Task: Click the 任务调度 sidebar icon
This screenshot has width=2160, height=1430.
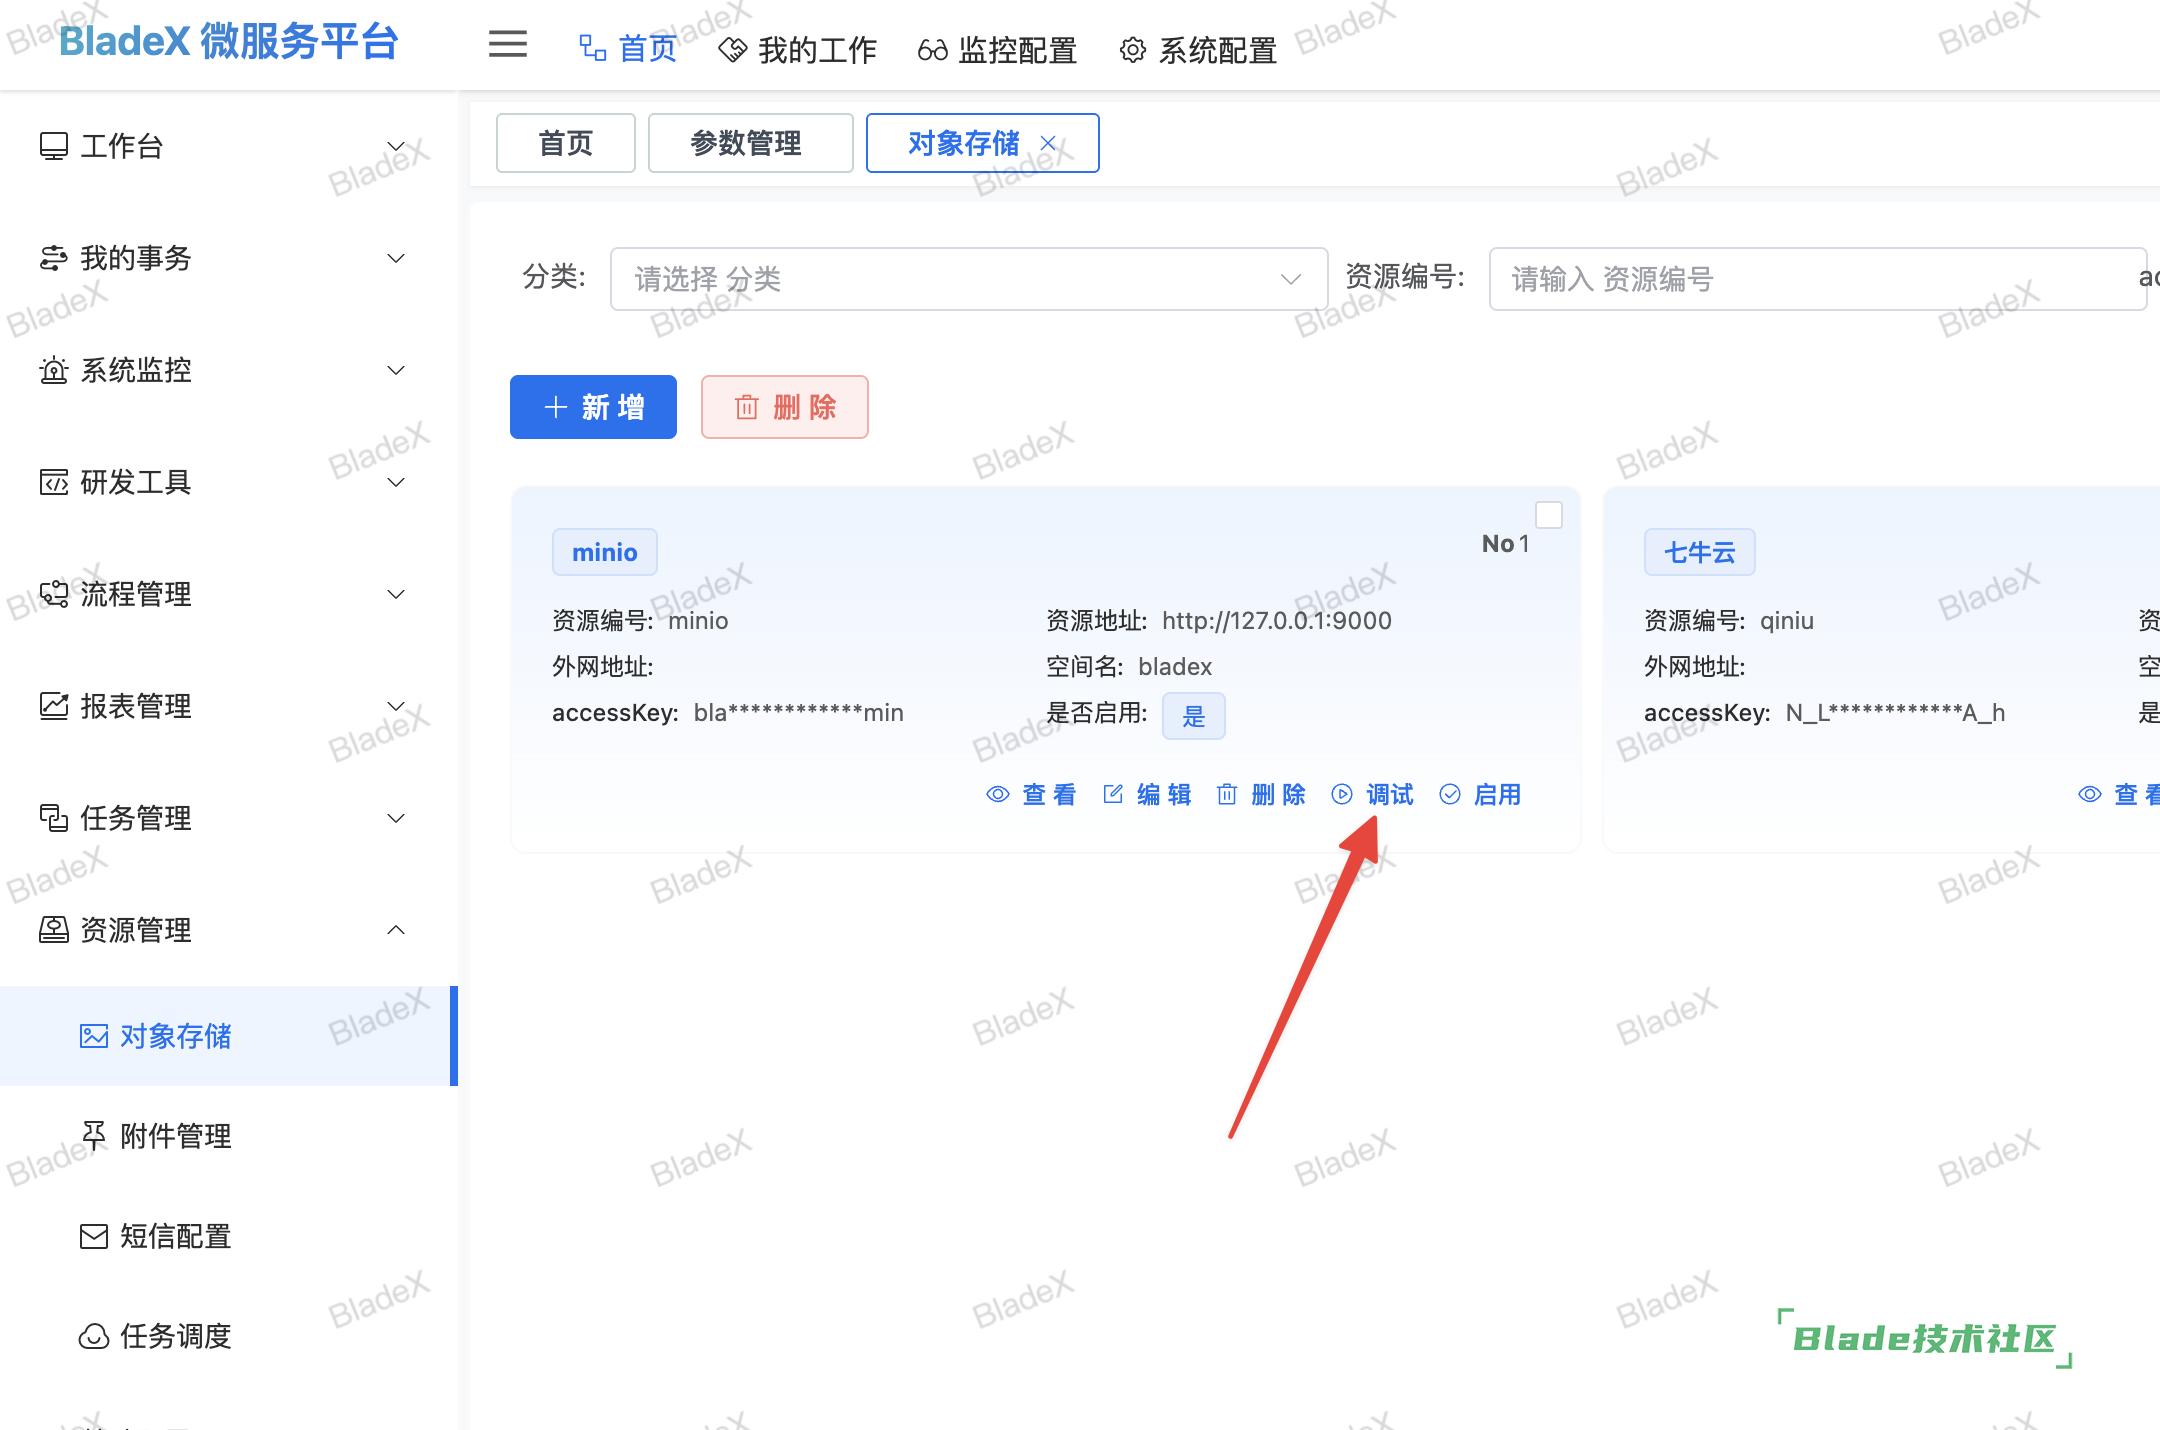Action: pyautogui.click(x=94, y=1336)
